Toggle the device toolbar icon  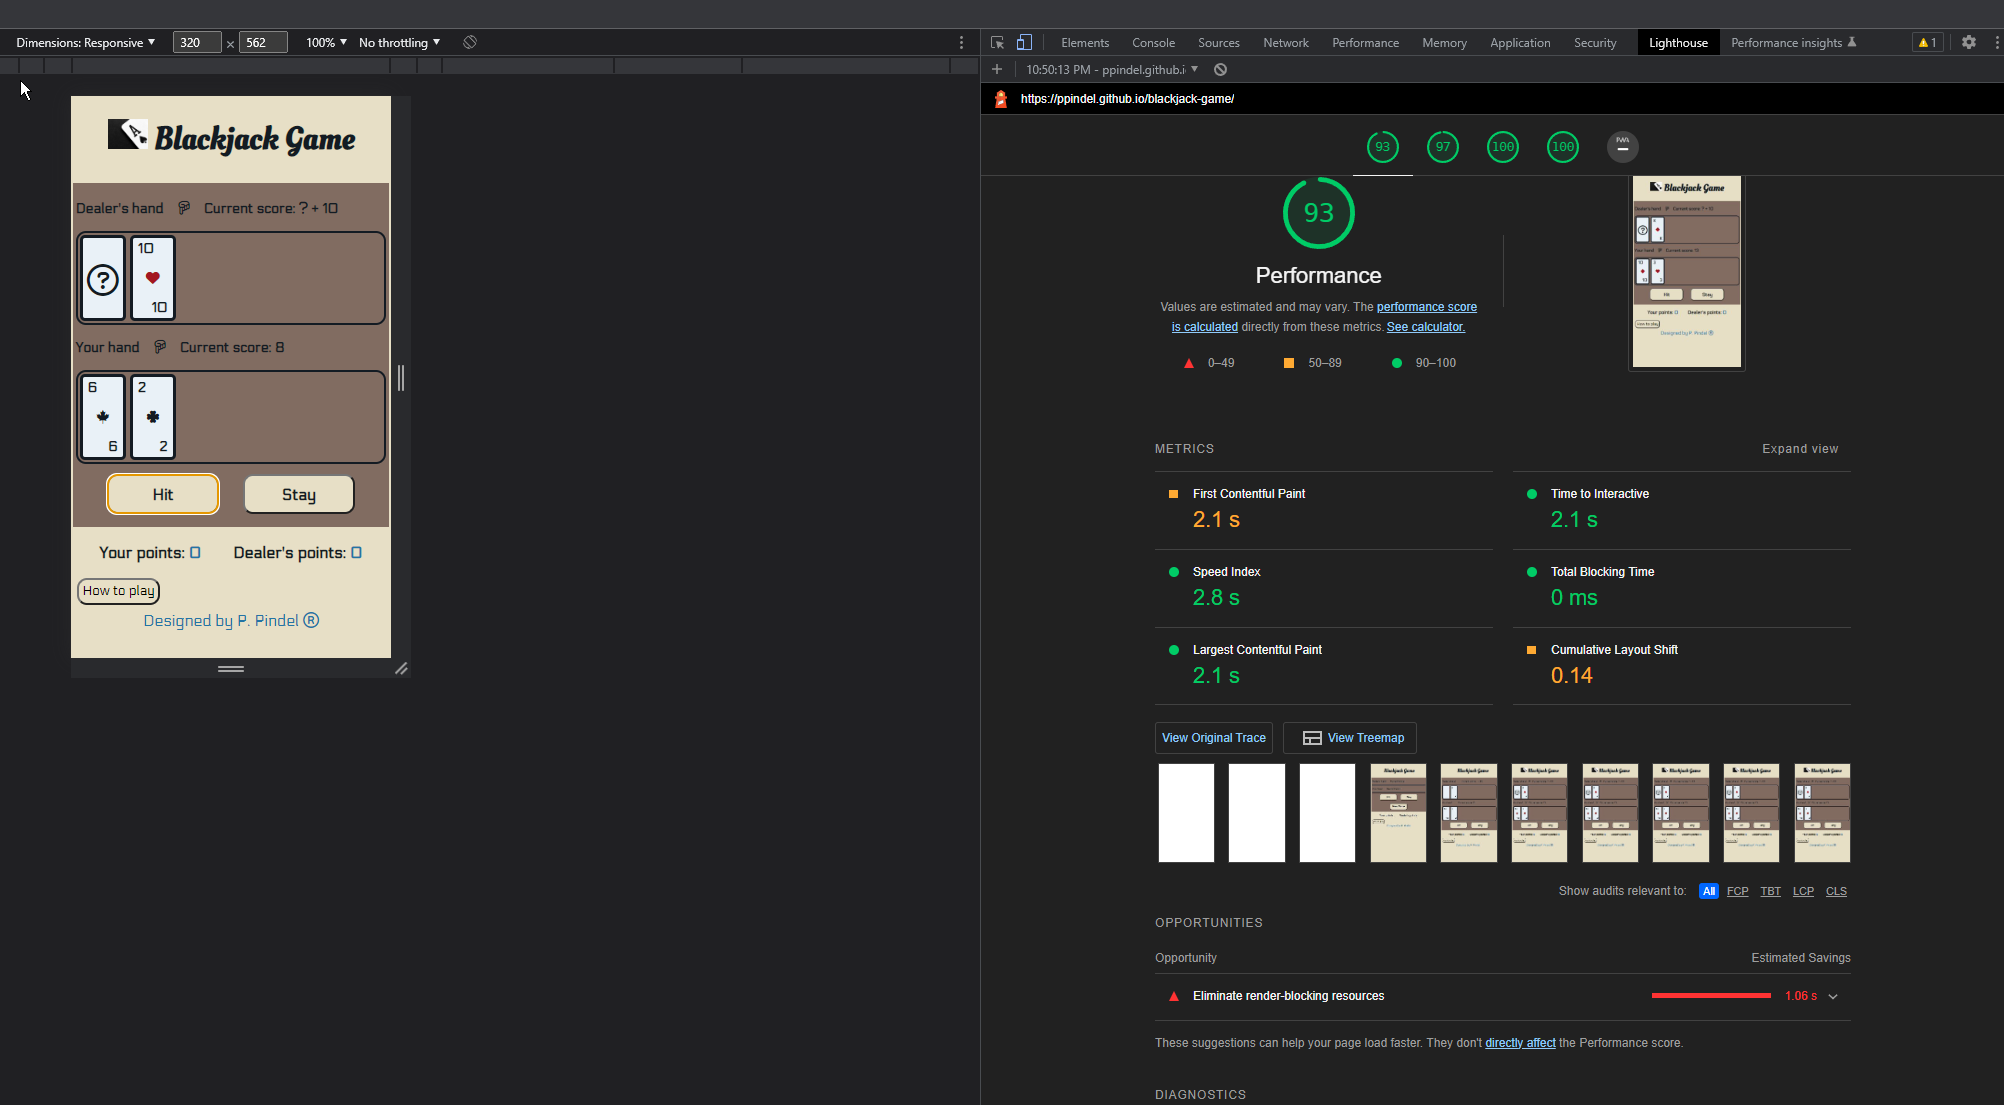[1024, 42]
